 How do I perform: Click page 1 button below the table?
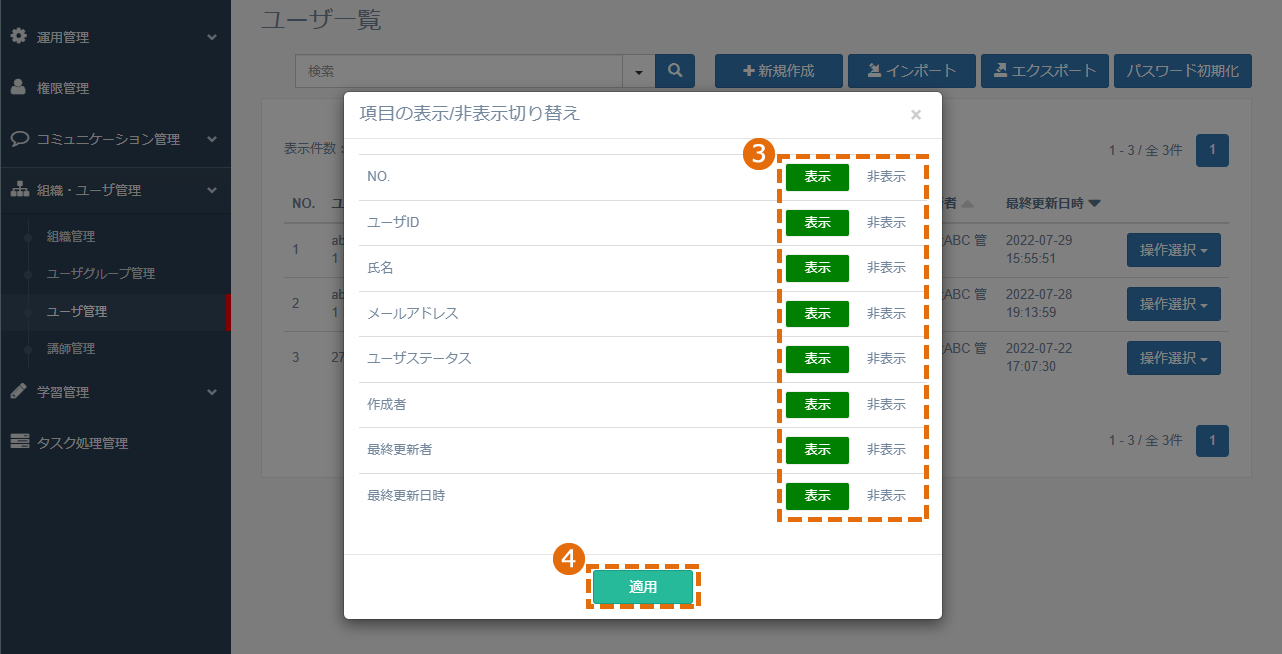click(1212, 440)
